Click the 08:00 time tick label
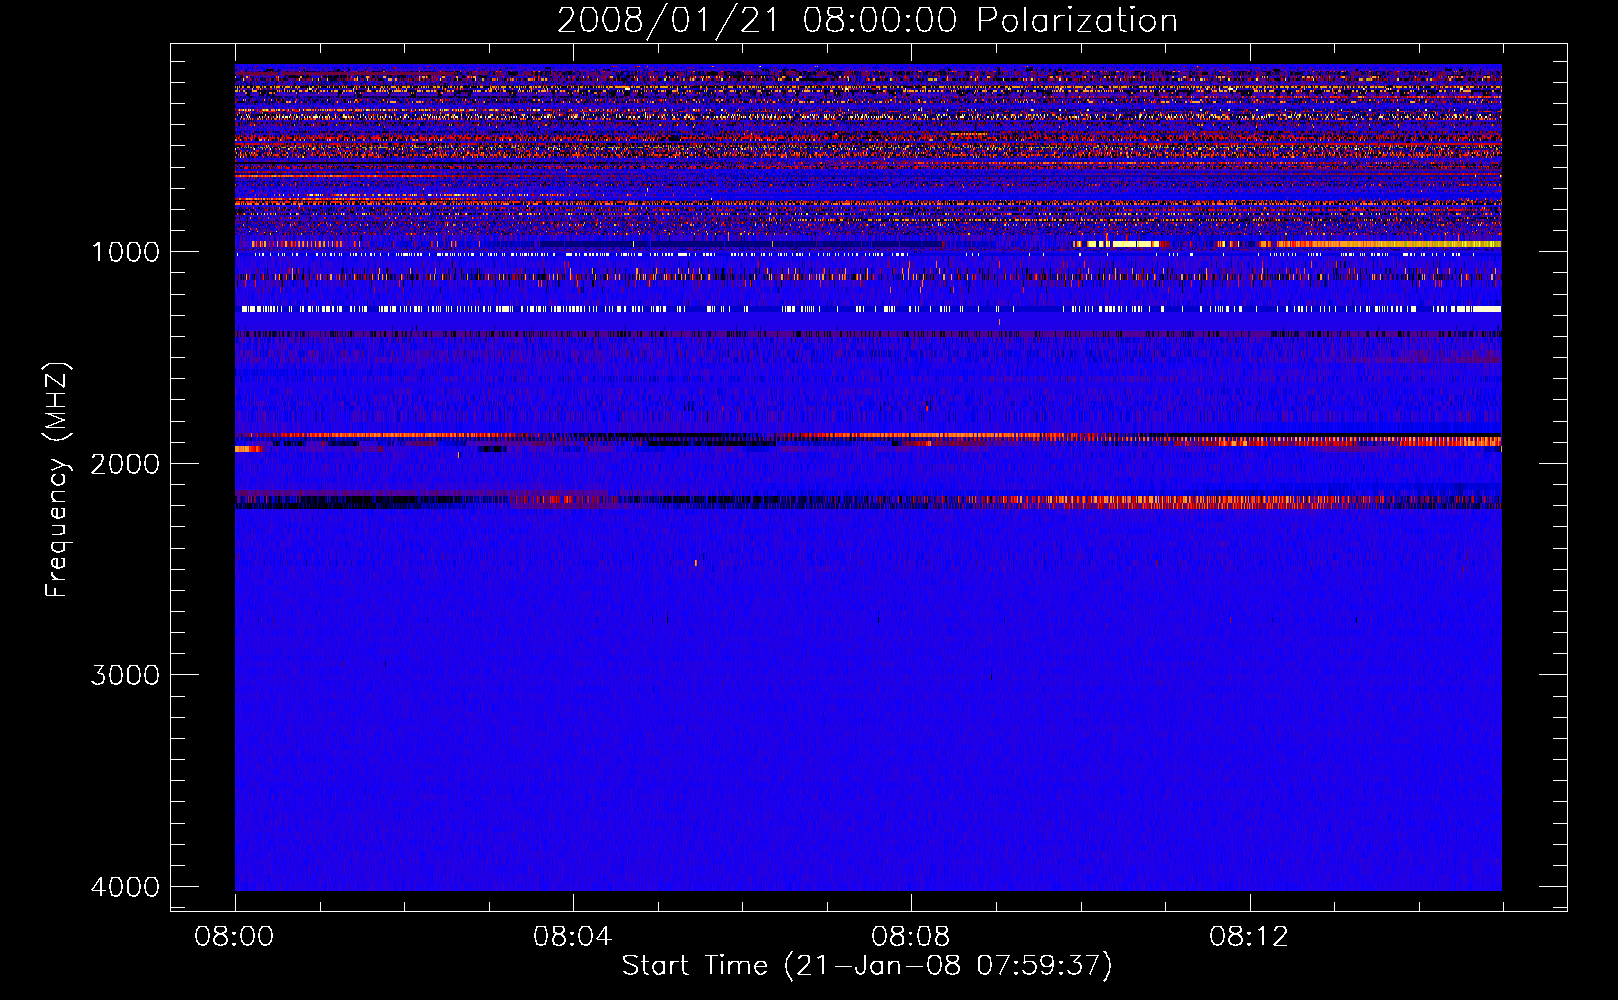This screenshot has height=1000, width=1618. (234, 937)
